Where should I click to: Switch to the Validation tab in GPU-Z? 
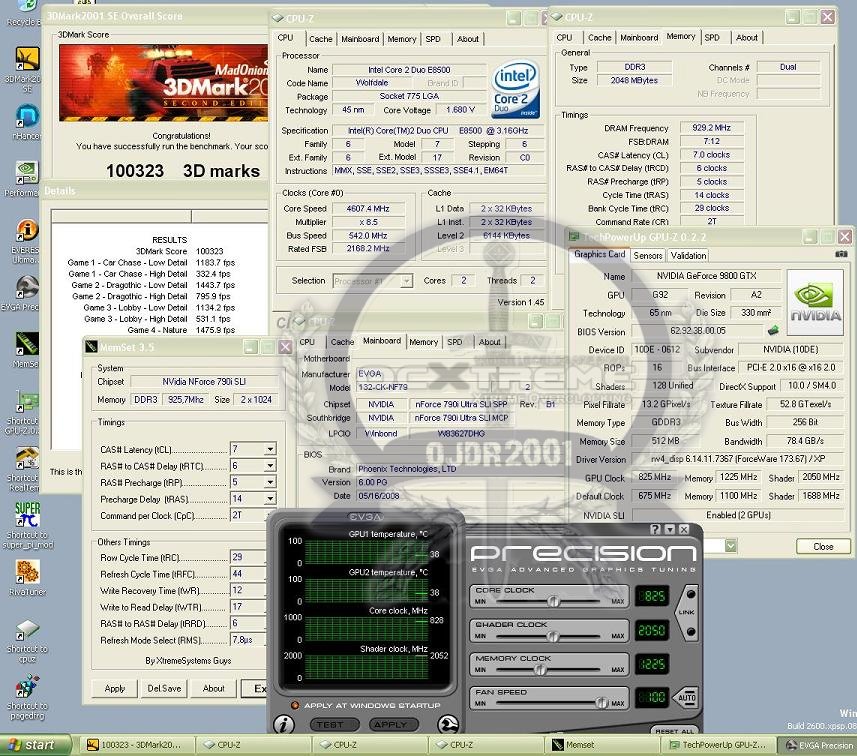pyautogui.click(x=688, y=256)
